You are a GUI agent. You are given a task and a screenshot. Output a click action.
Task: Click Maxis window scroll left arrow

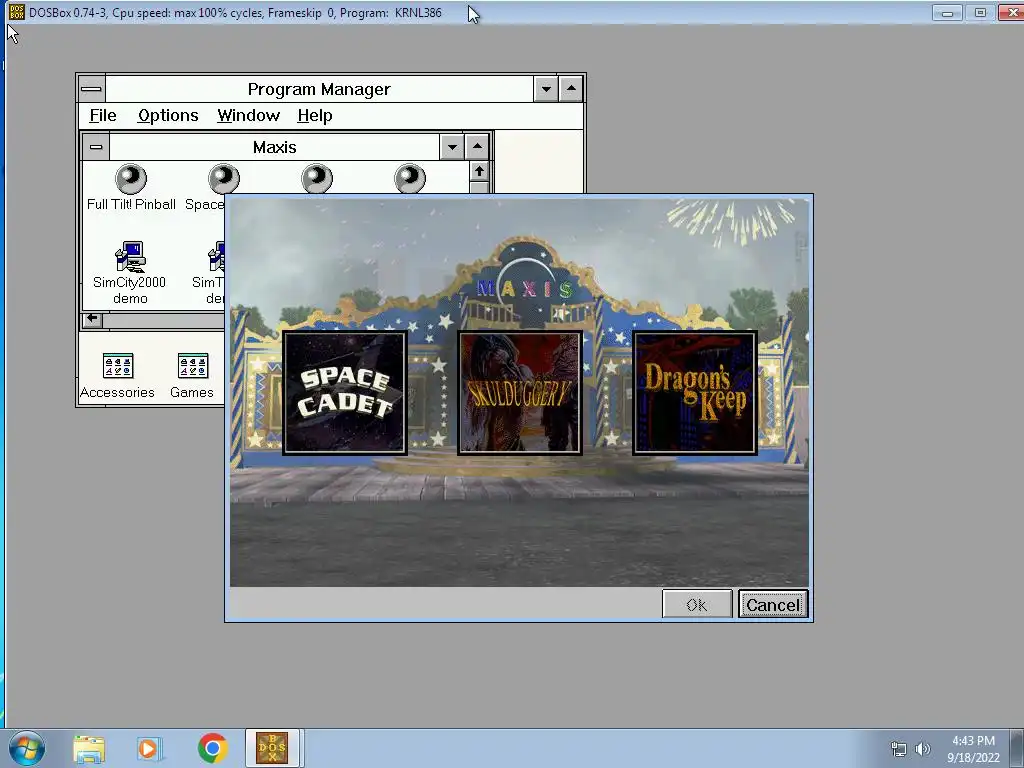[92, 319]
